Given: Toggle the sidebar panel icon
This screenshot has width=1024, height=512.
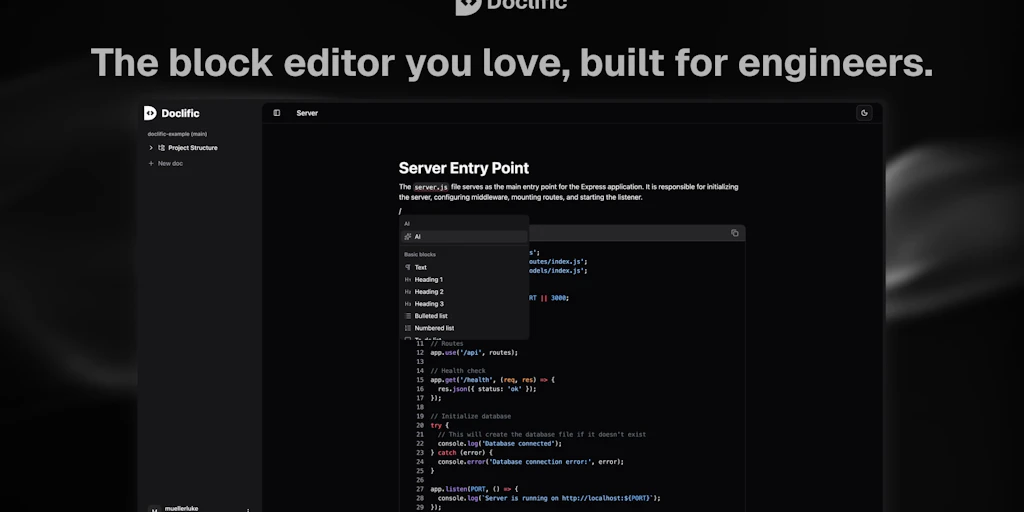Looking at the screenshot, I should coord(277,113).
